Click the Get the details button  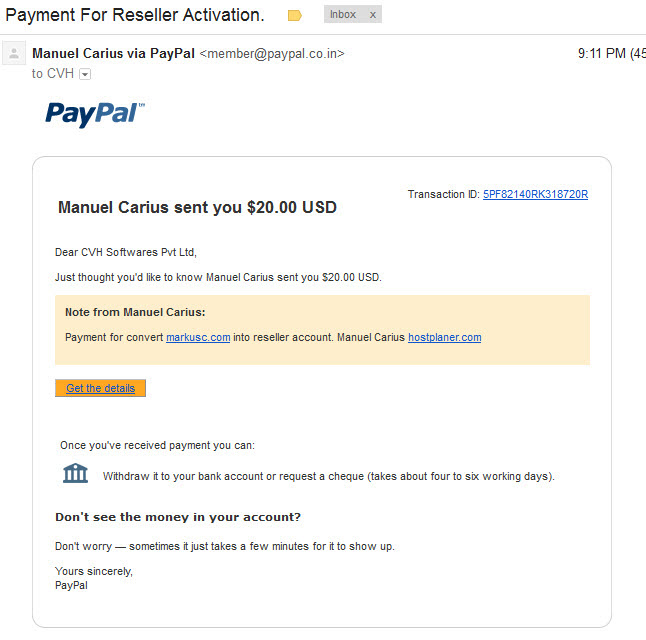[x=101, y=388]
